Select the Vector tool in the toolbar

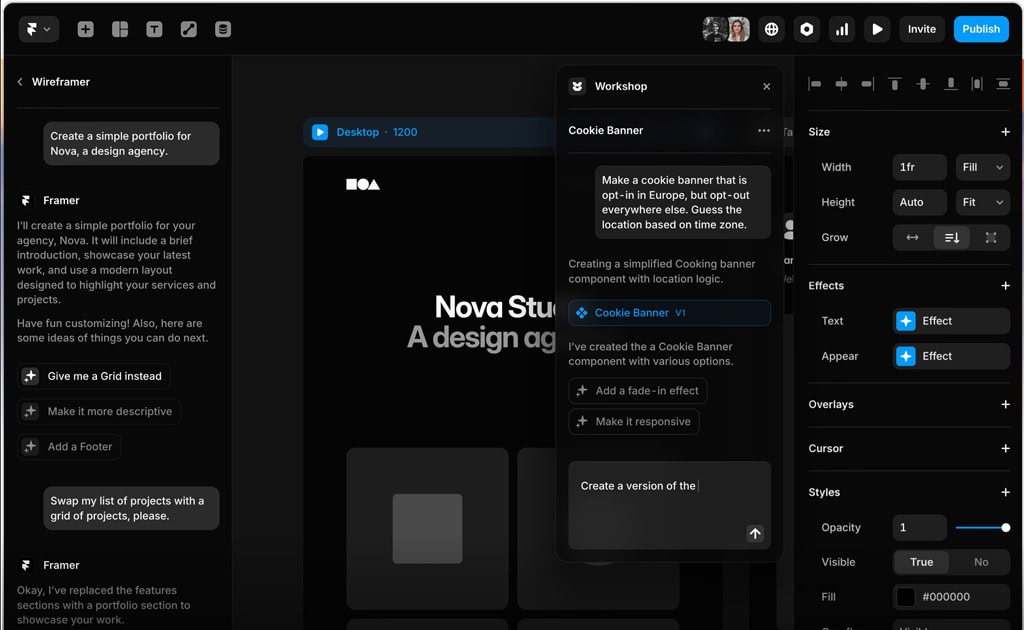188,29
